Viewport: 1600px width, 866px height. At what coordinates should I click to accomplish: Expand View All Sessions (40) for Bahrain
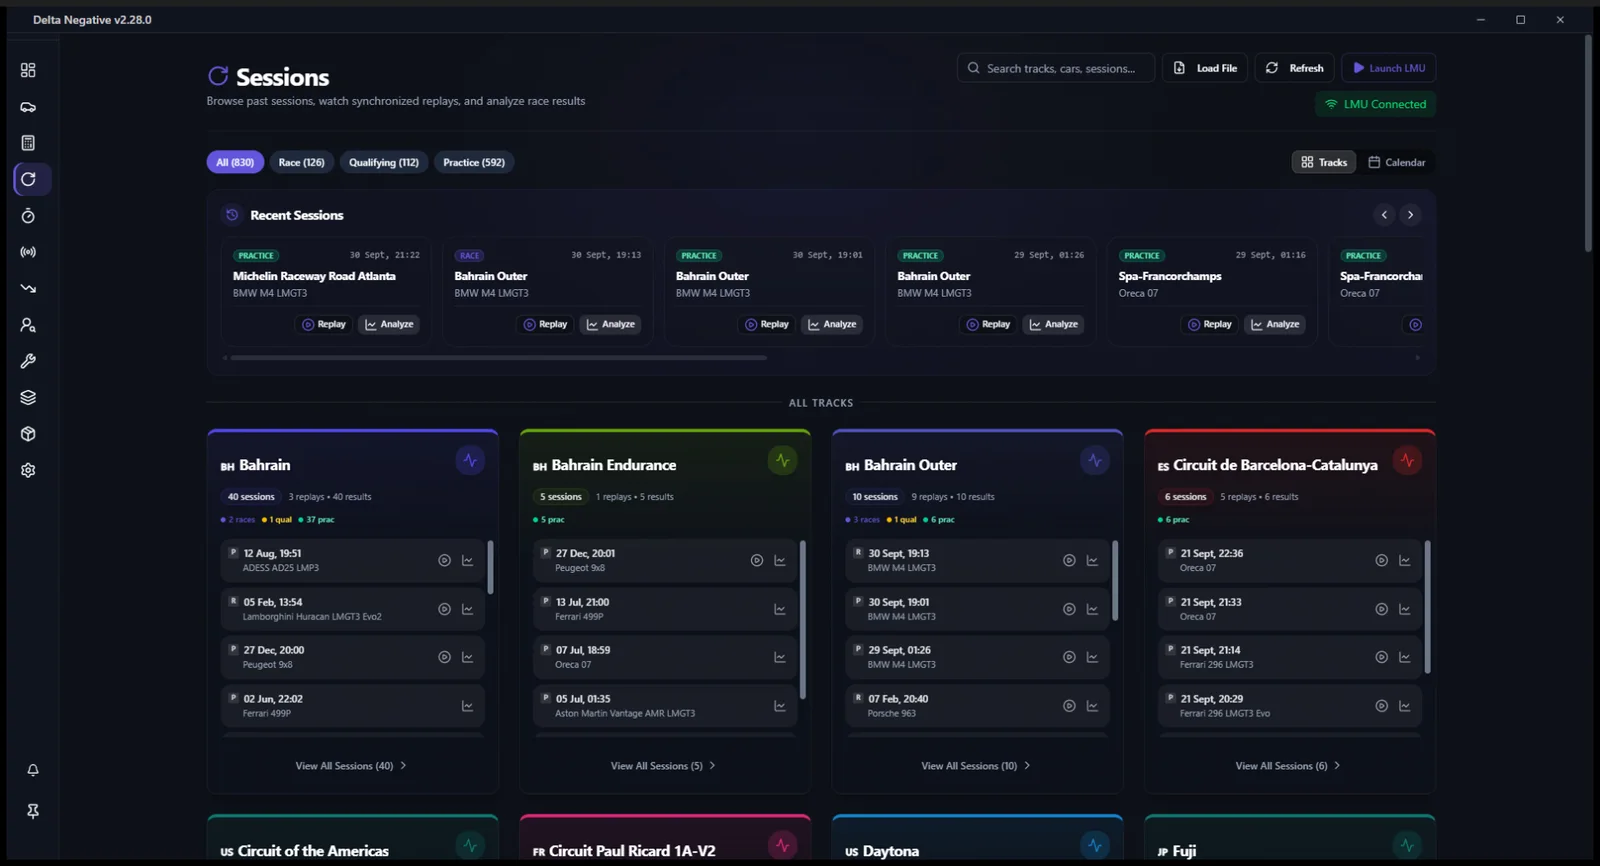pos(351,766)
